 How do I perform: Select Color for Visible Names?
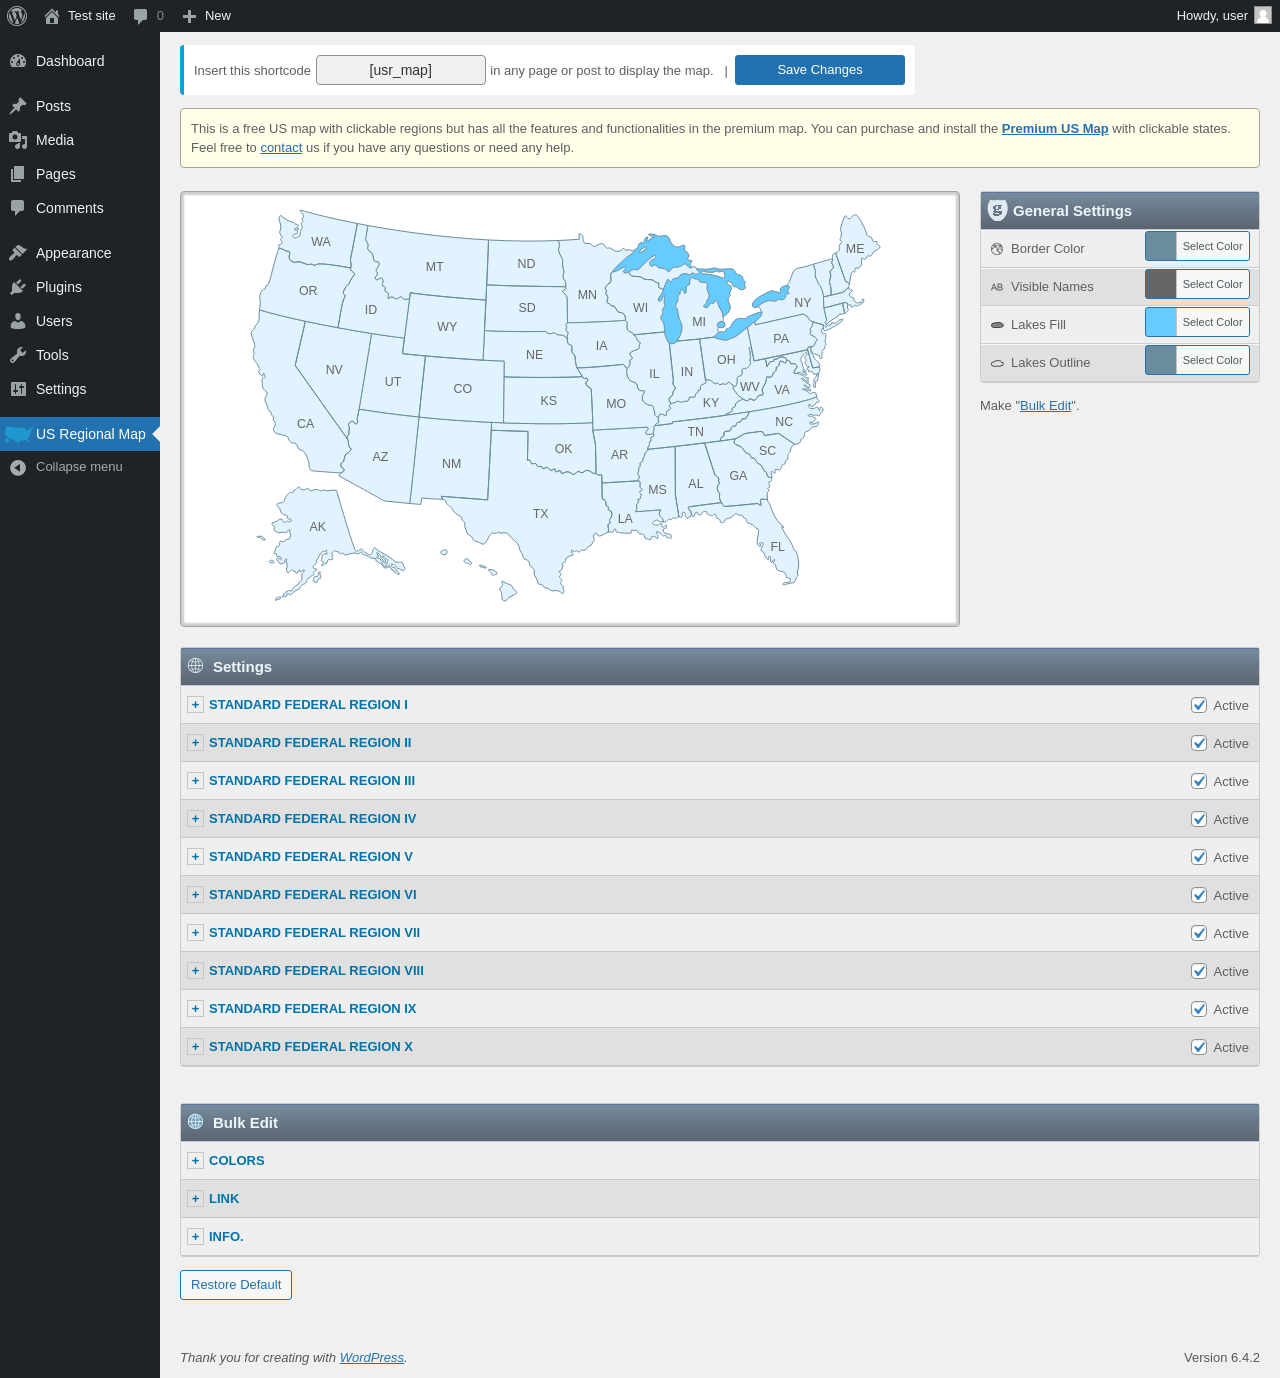[x=1197, y=284]
